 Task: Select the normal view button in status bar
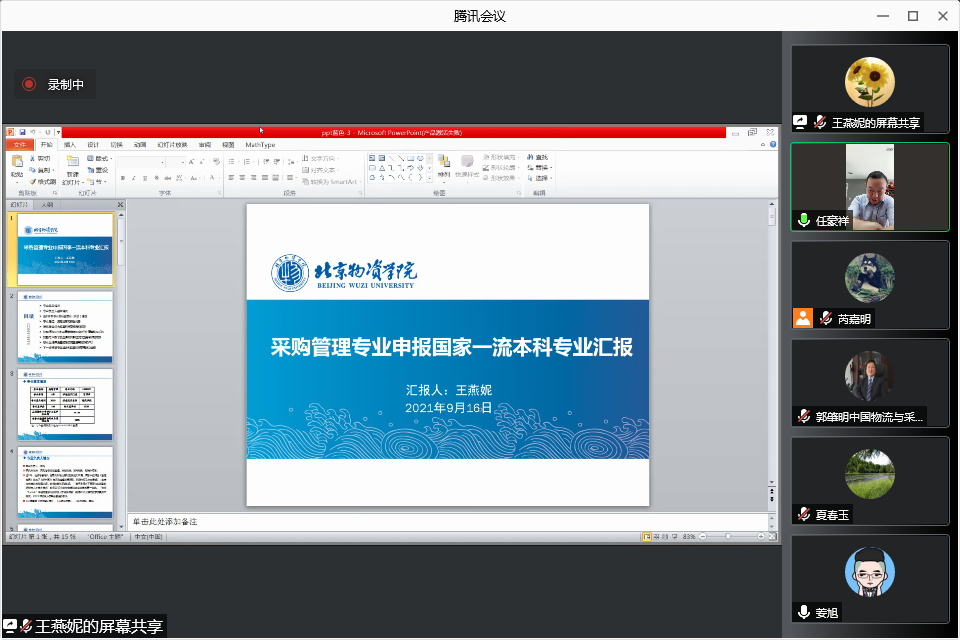pyautogui.click(x=648, y=537)
